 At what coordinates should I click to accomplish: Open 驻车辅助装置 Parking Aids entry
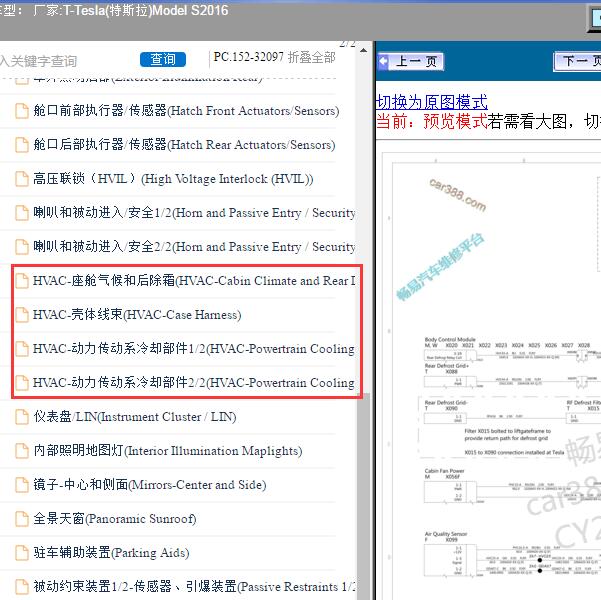pyautogui.click(x=112, y=552)
